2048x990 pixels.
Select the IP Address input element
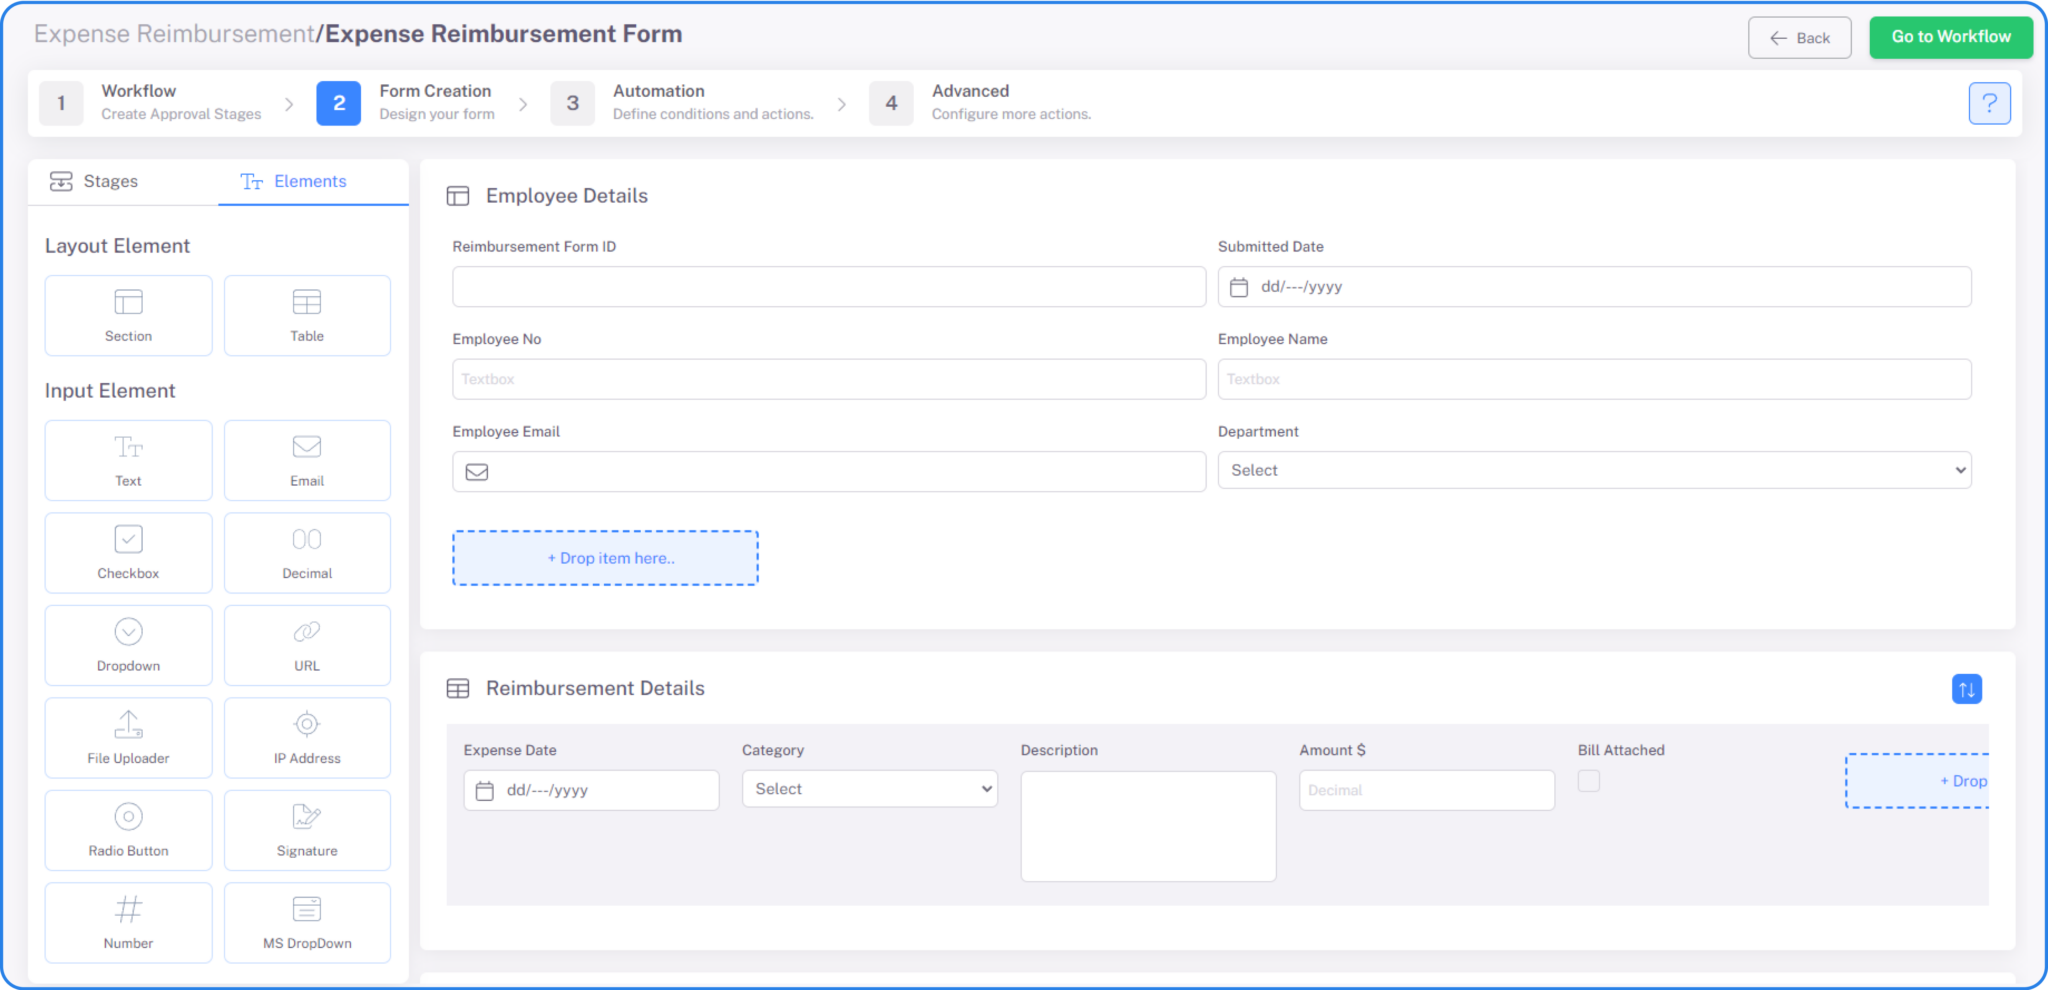tap(306, 737)
